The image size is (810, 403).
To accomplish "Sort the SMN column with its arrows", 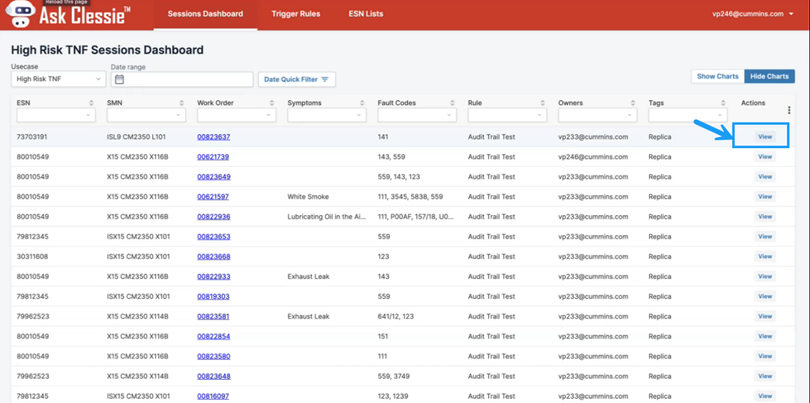I will click(x=182, y=103).
